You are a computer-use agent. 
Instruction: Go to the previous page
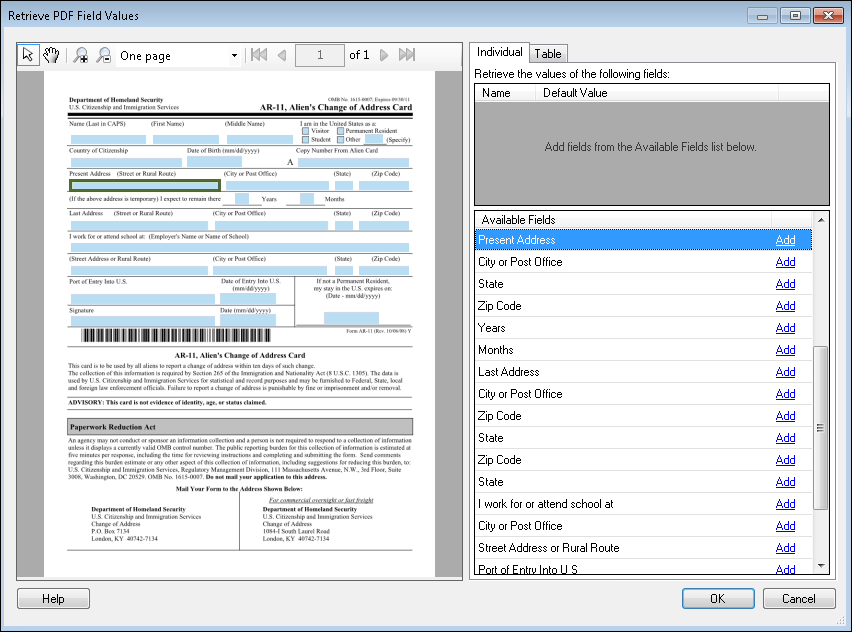pos(281,55)
